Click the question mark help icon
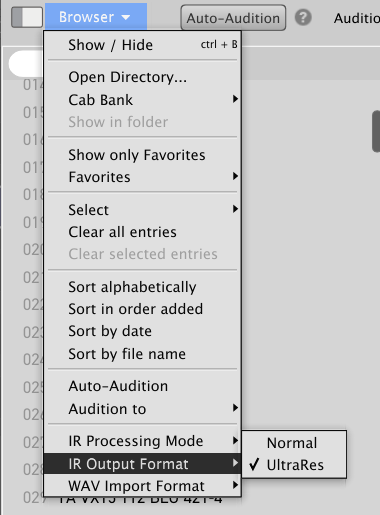This screenshot has width=380, height=515. click(x=303, y=17)
